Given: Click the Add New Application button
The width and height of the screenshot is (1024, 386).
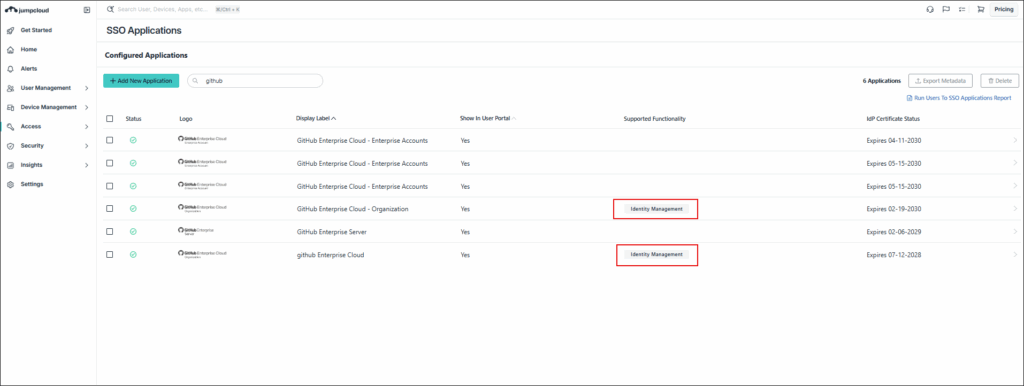Looking at the screenshot, I should click(141, 81).
